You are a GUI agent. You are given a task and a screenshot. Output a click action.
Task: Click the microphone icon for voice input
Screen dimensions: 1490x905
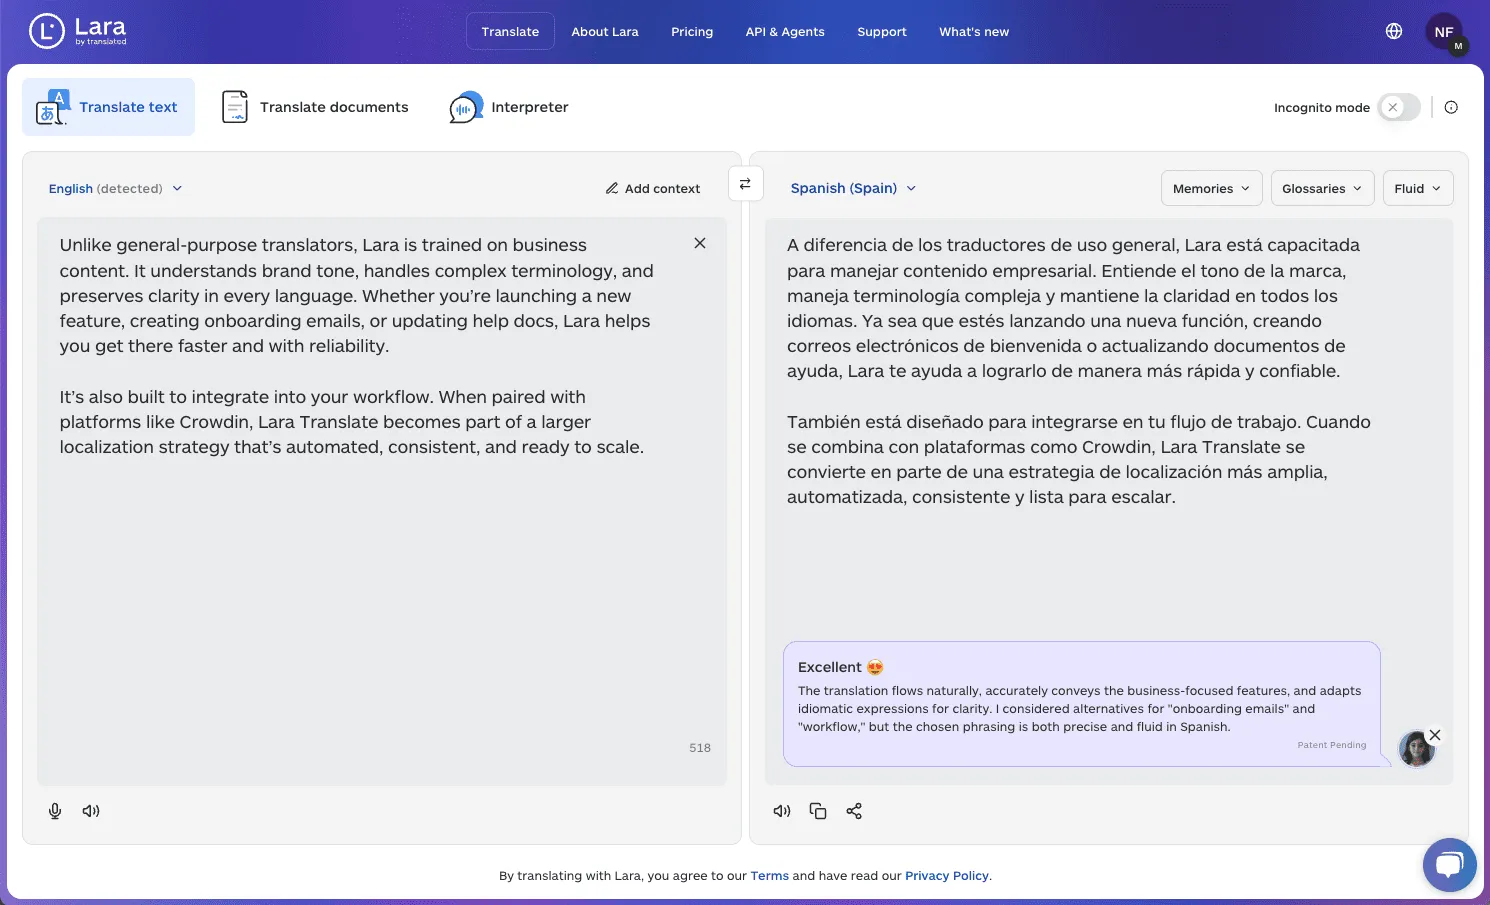coord(55,811)
